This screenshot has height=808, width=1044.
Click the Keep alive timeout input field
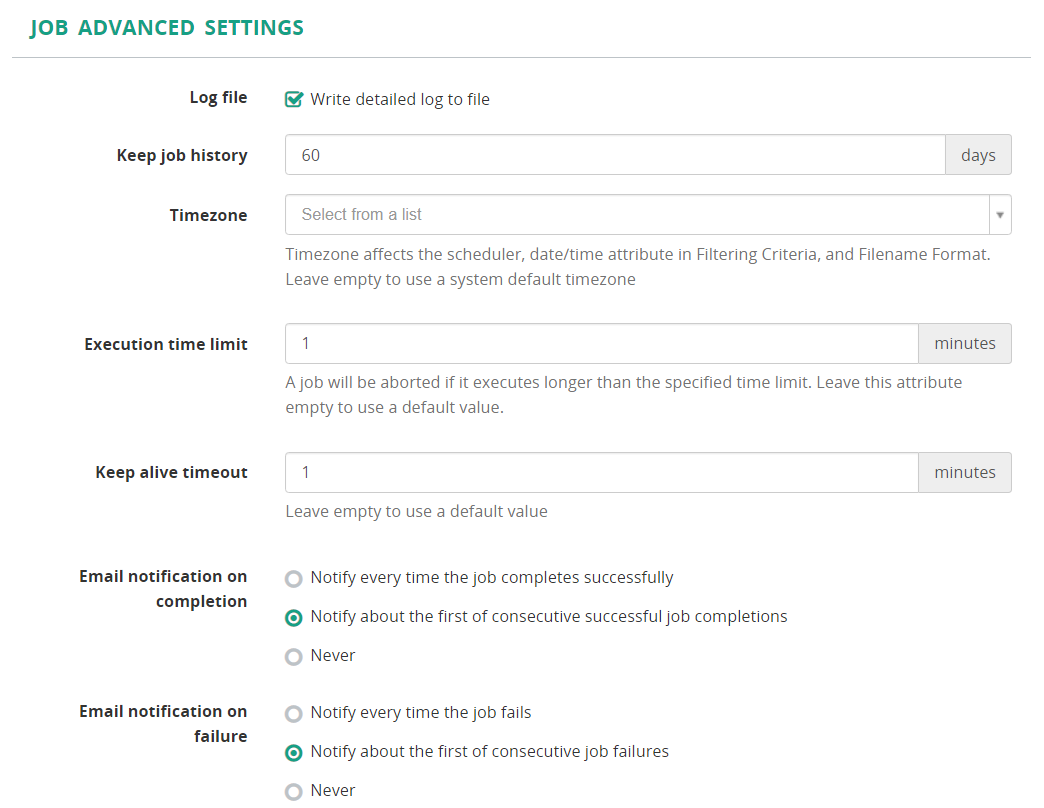coord(602,473)
